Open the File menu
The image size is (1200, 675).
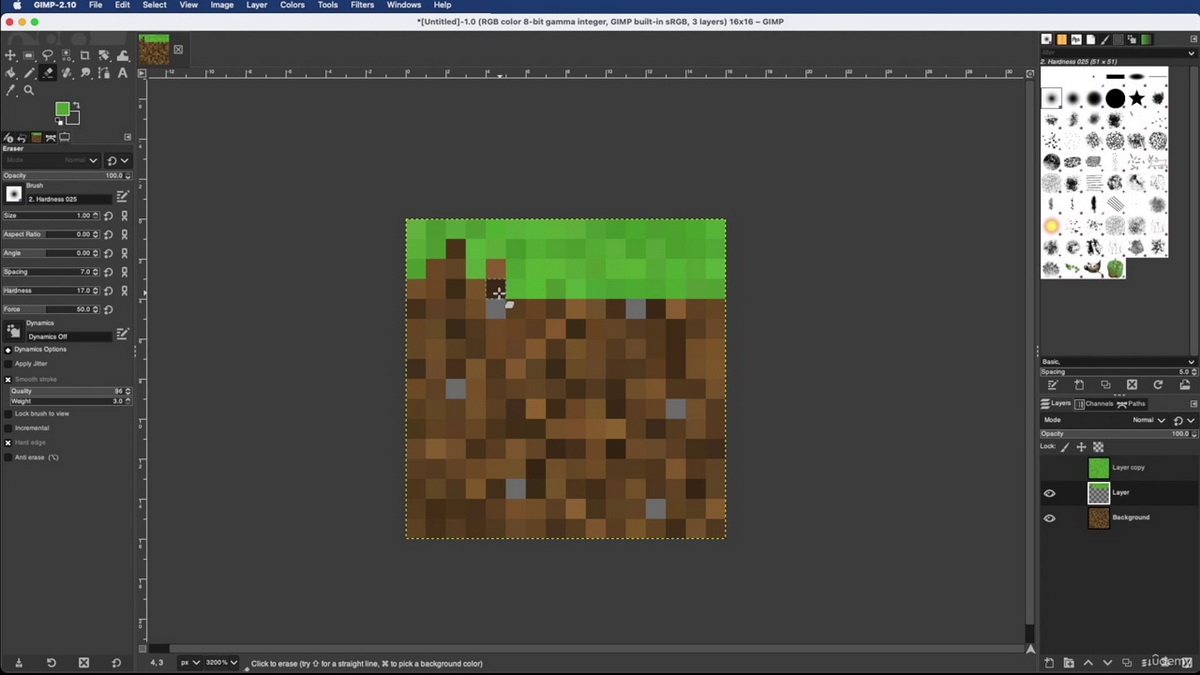[x=95, y=5]
